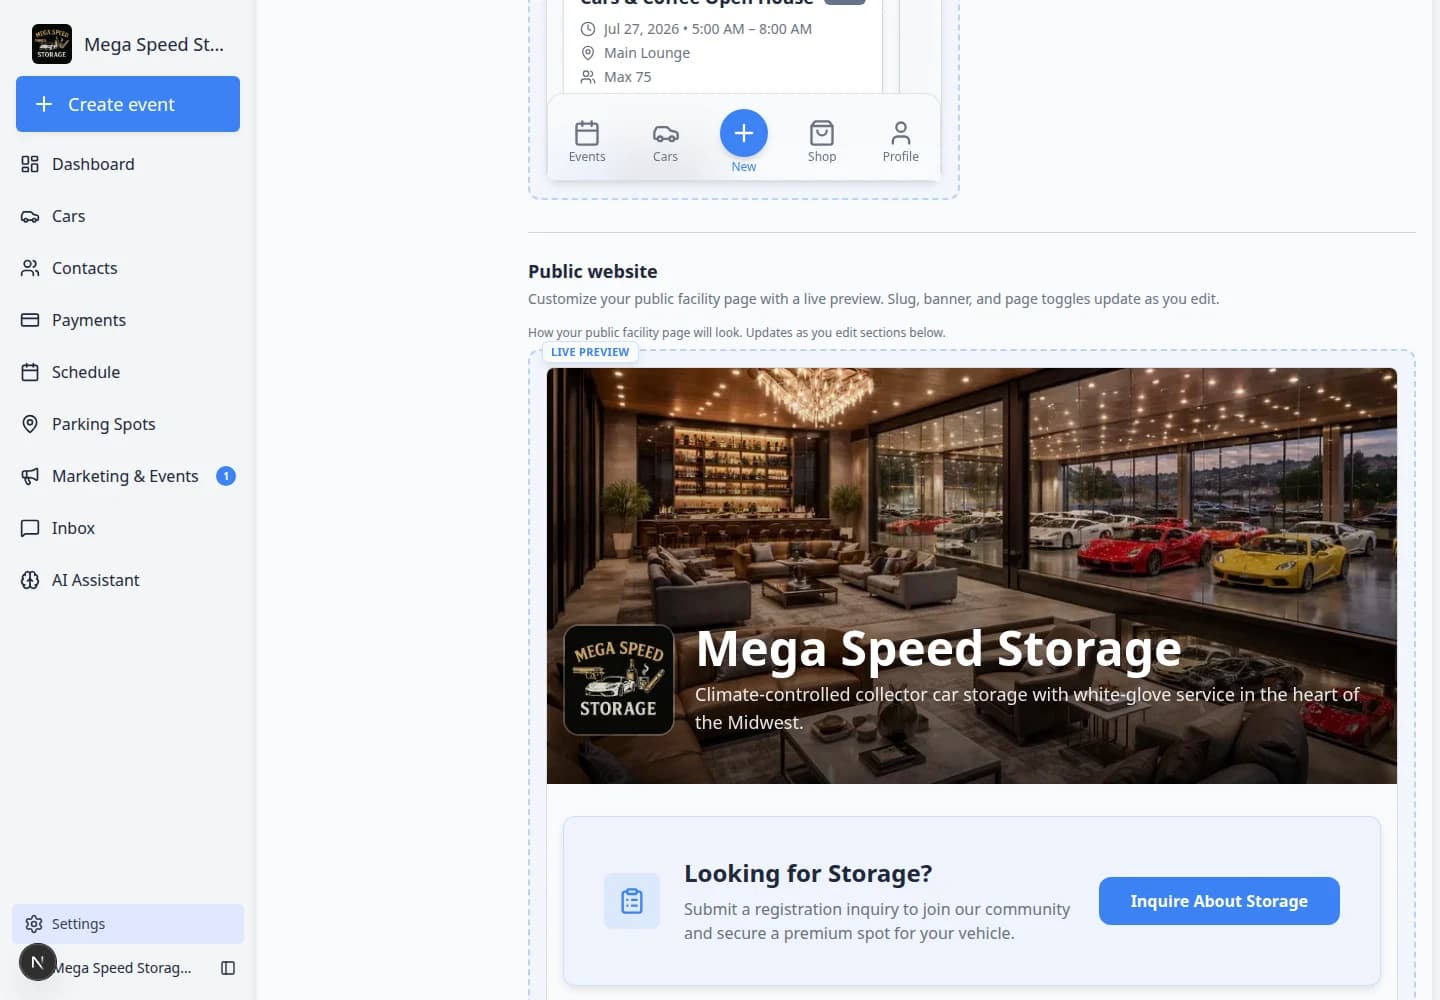Open the Dashboard icon in sidebar

pyautogui.click(x=30, y=164)
